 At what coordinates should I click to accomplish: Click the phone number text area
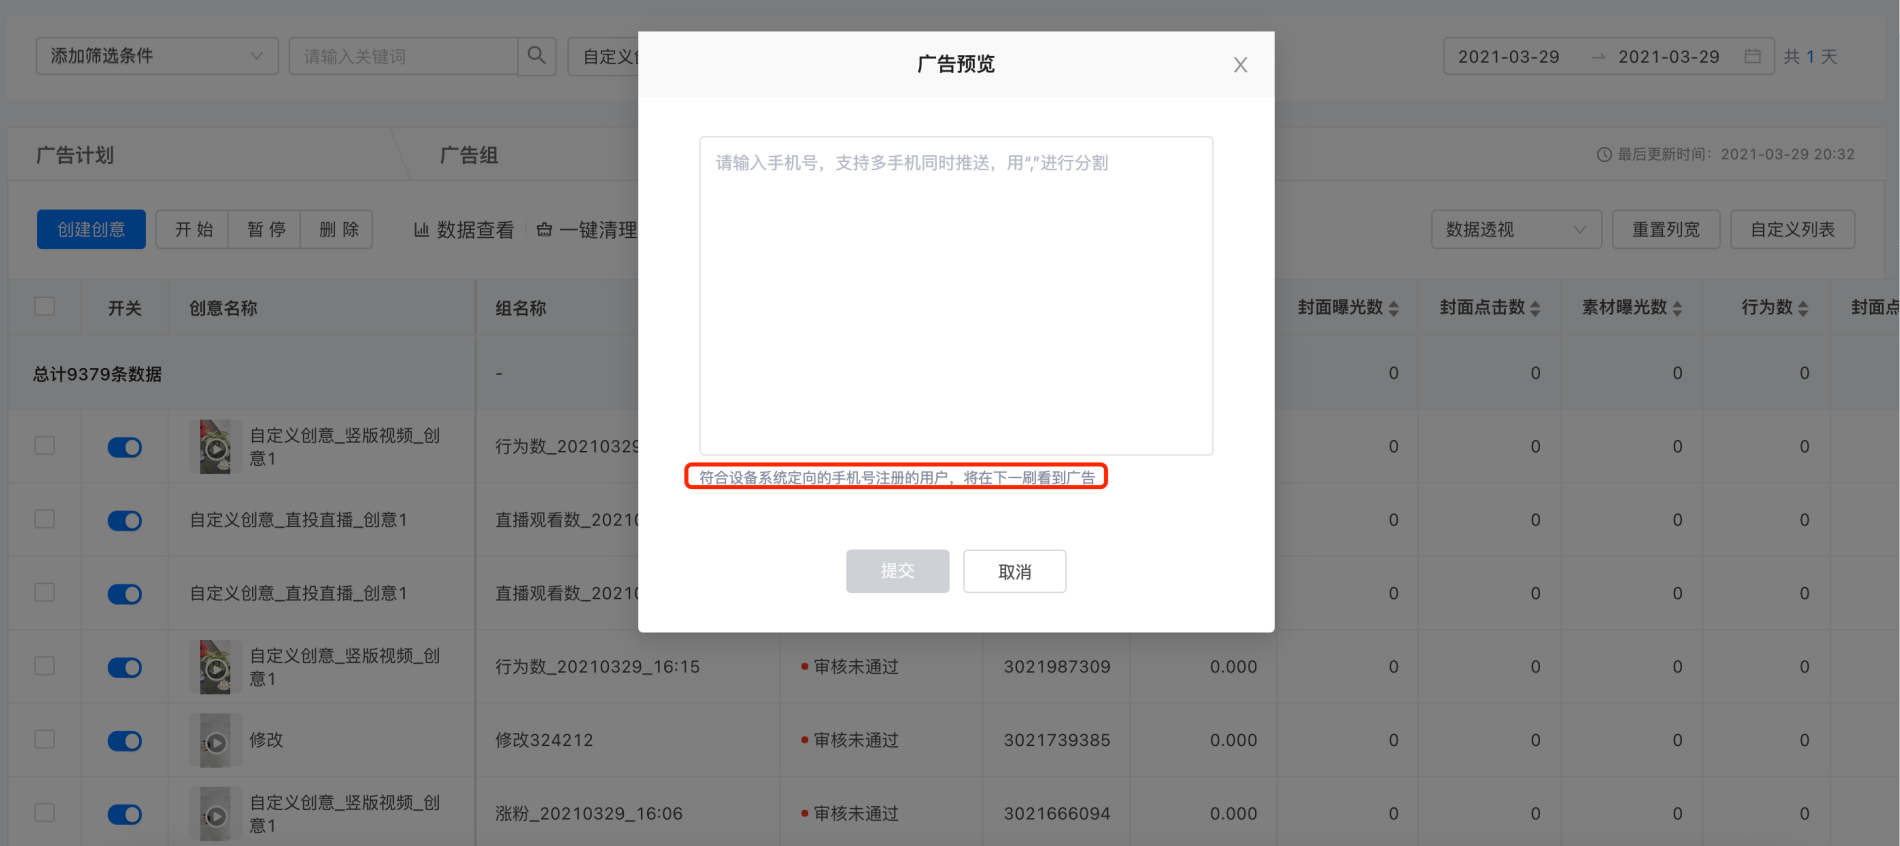956,296
